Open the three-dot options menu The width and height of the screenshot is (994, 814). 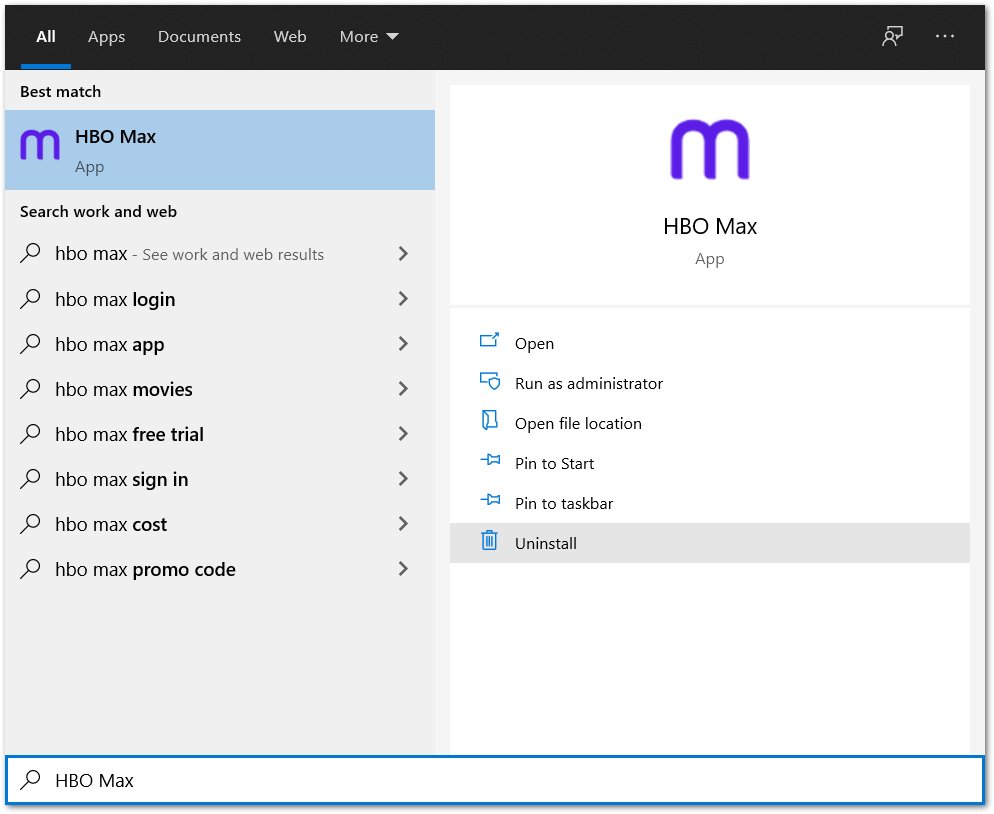945,36
